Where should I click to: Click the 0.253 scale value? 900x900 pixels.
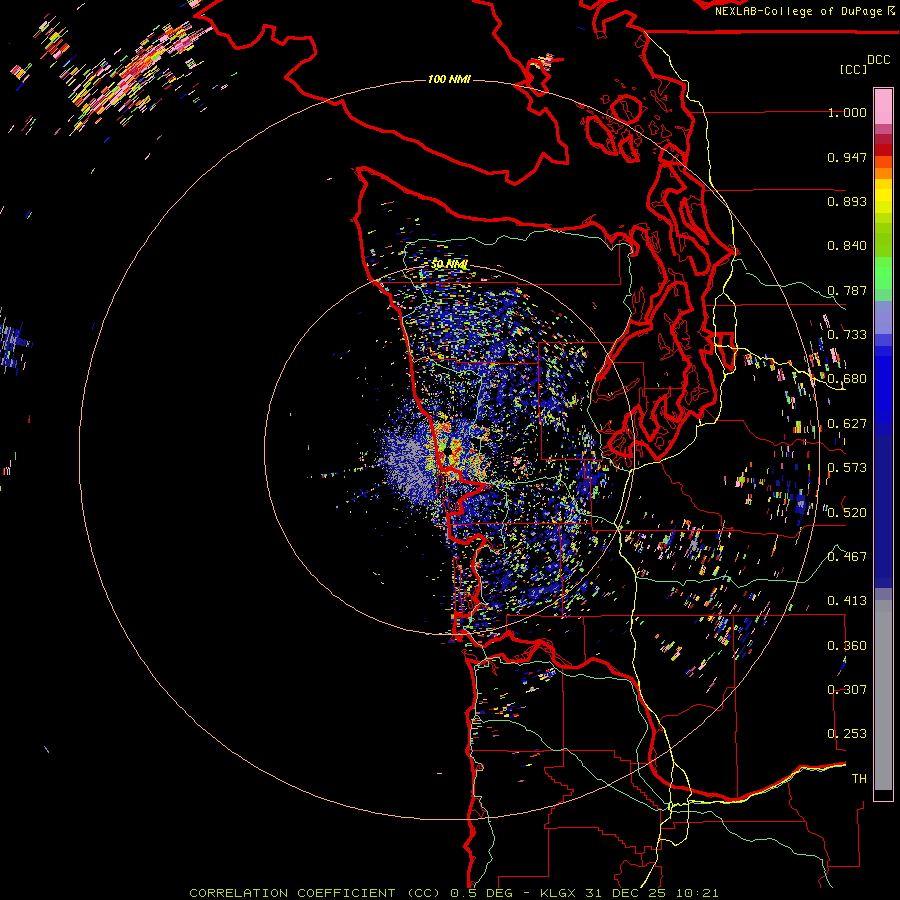click(847, 734)
